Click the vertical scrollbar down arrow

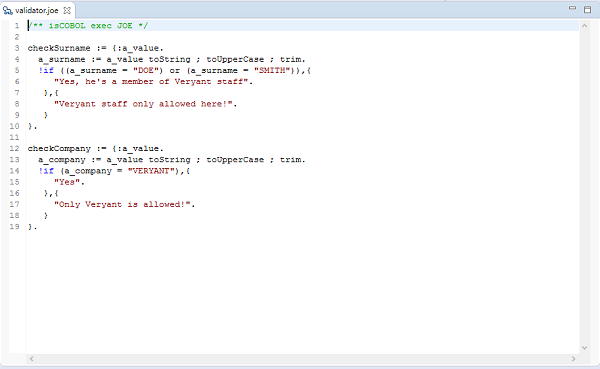584,348
